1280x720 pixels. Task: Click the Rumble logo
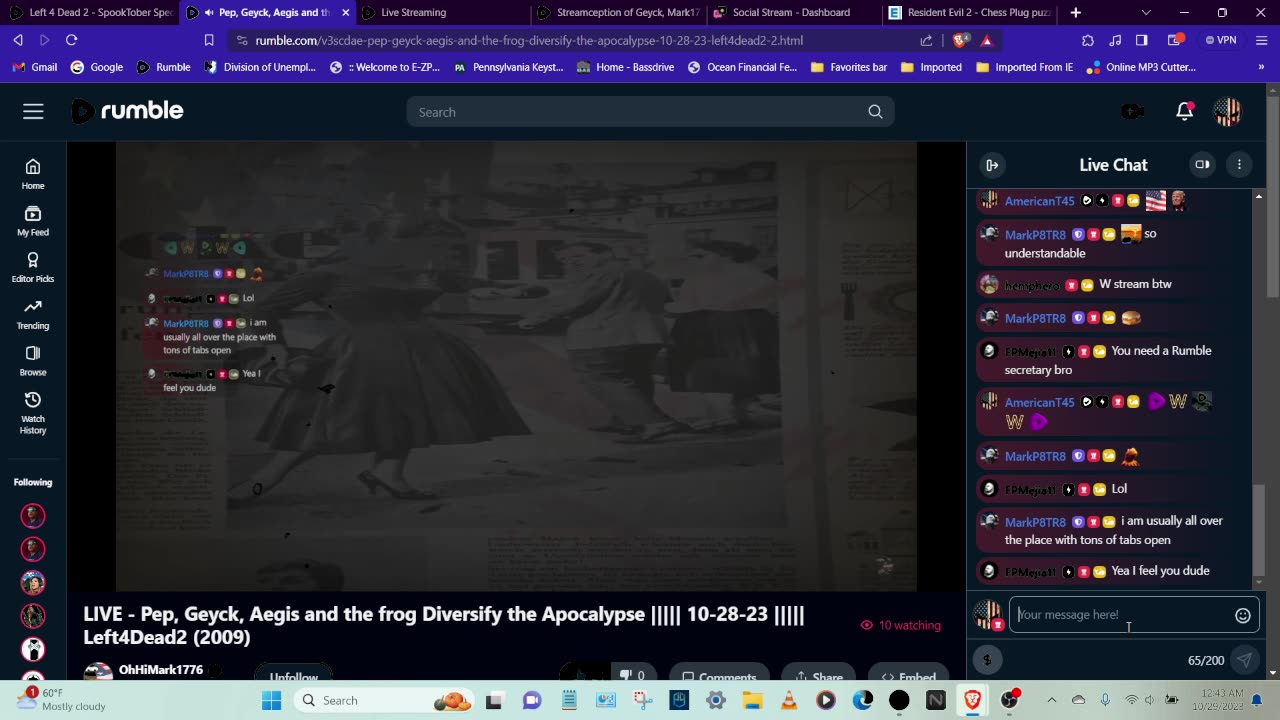pyautogui.click(x=127, y=111)
